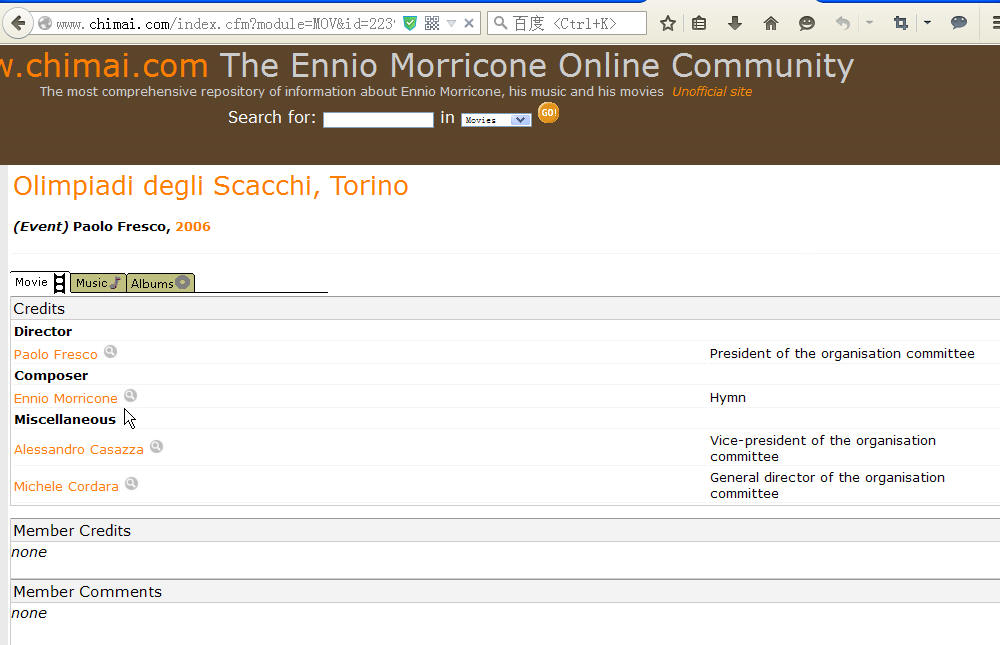
Task: Open the QR code icon in address bar
Action: 432,24
